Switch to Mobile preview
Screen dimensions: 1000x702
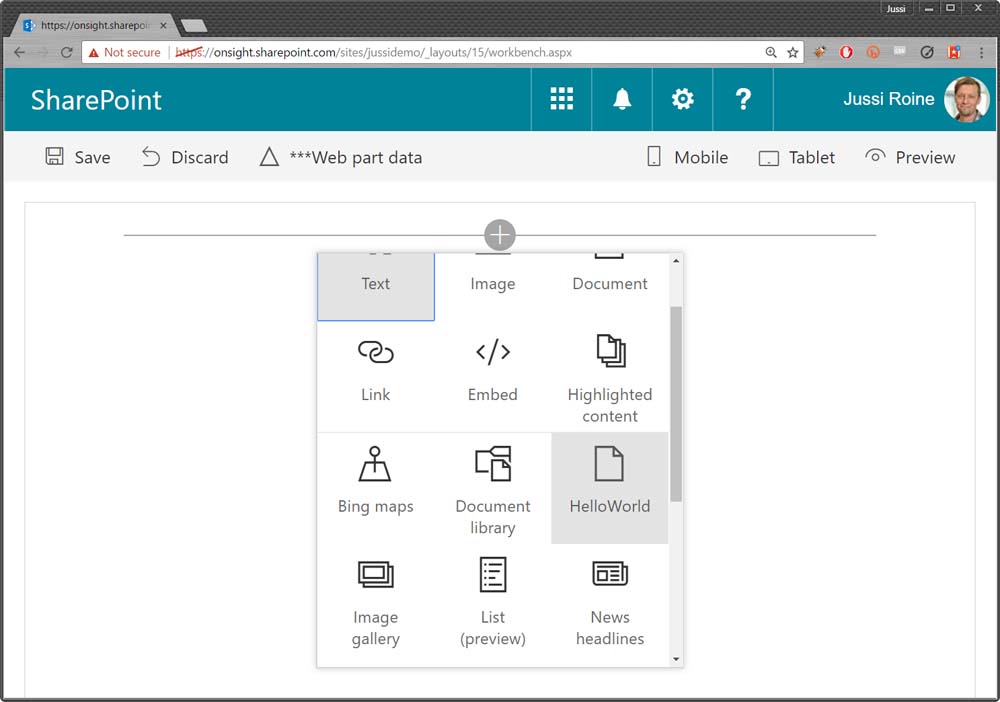(687, 157)
